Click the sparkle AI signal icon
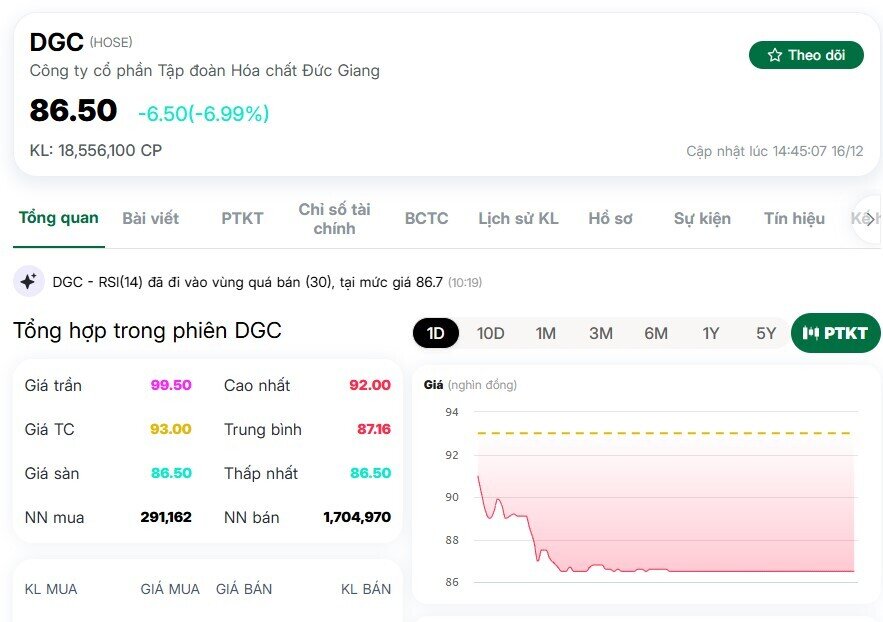 (x=28, y=282)
